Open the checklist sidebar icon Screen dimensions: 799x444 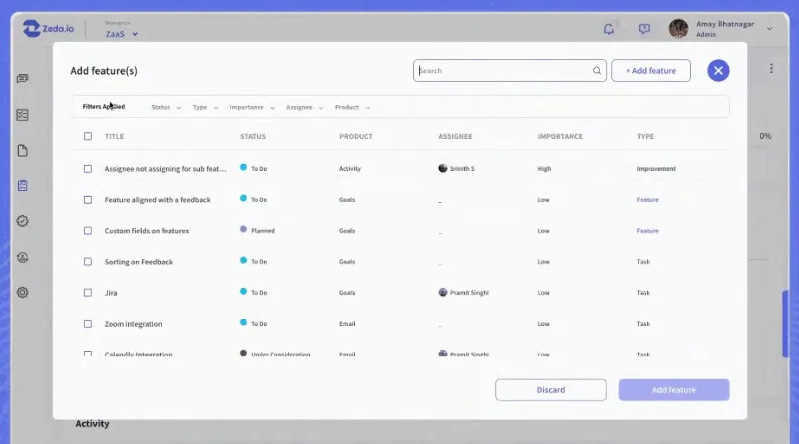[x=22, y=115]
